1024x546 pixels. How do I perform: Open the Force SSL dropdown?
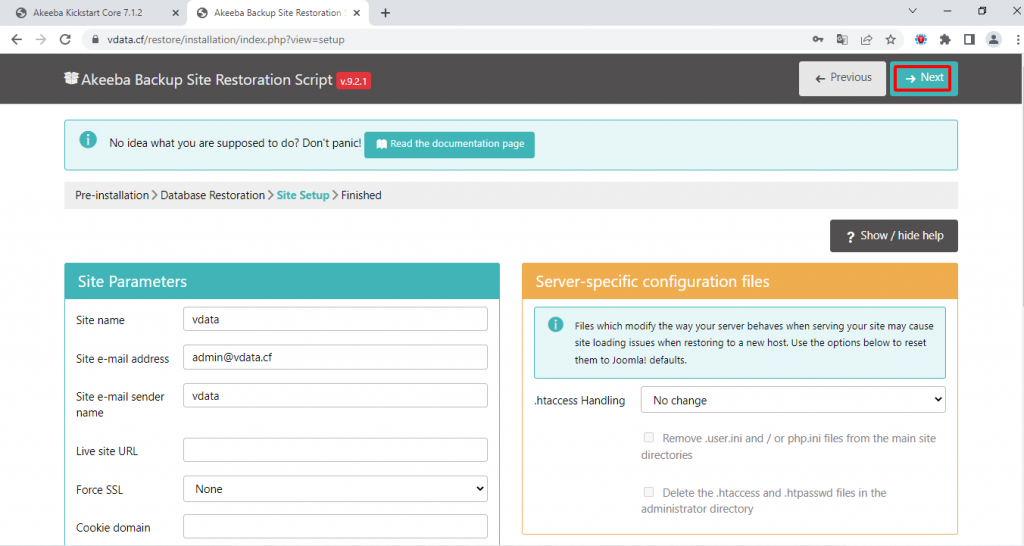[335, 489]
